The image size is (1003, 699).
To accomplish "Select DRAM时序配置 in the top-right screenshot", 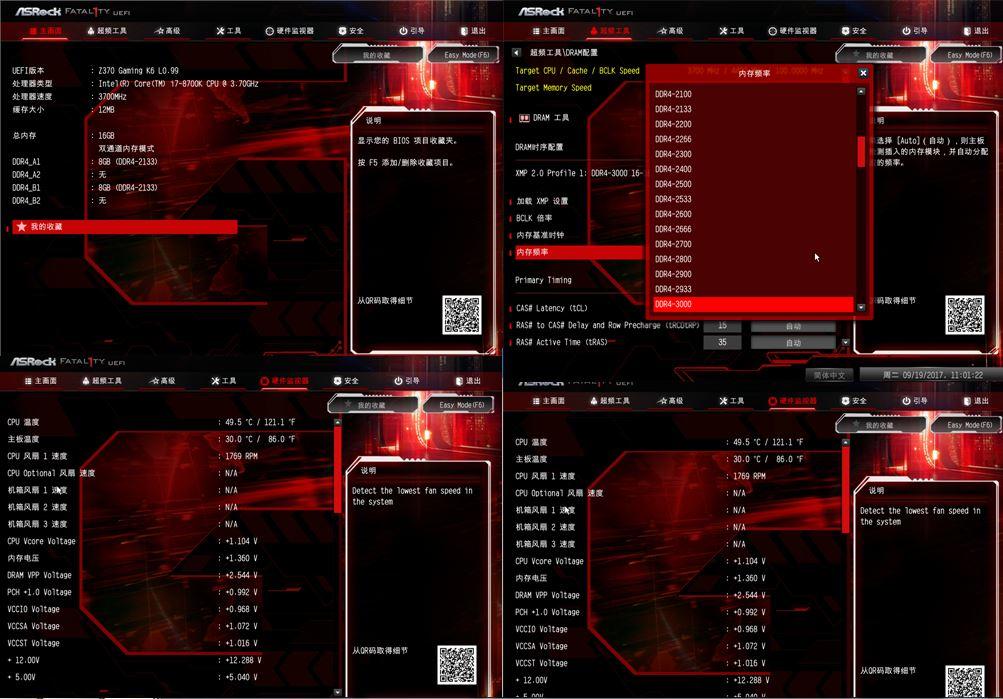I will click(x=539, y=147).
